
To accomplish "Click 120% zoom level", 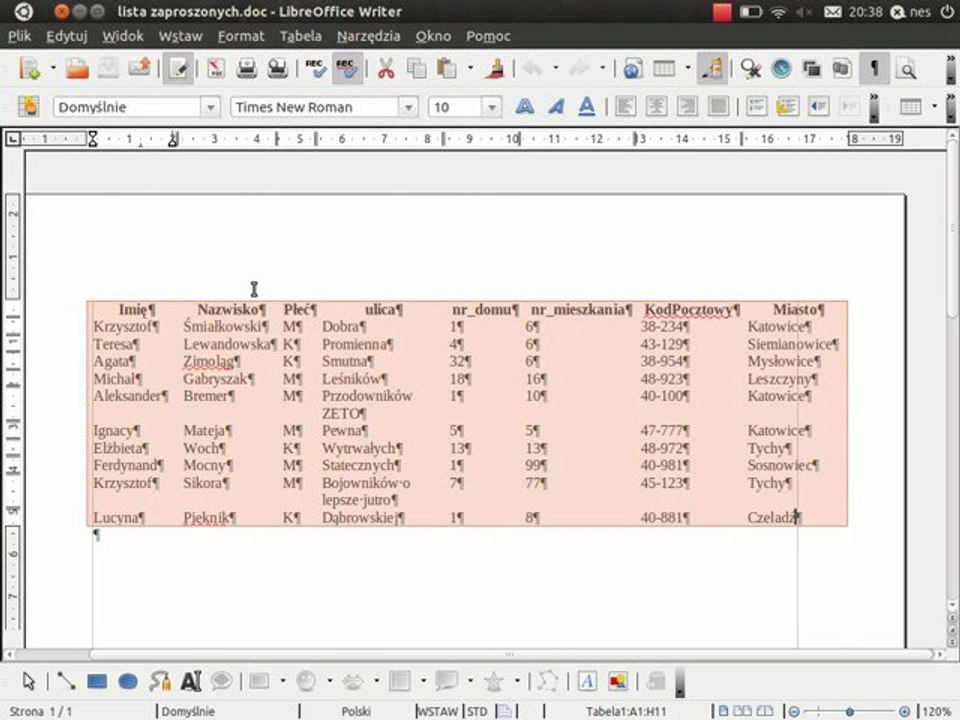I will coord(937,711).
